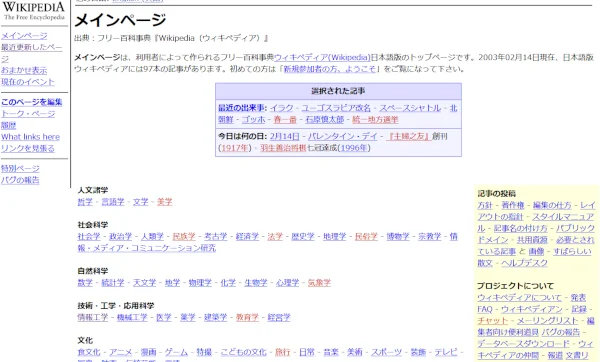This screenshot has width=600, height=362.
Task: Open the 社会学 link
Action: [89, 236]
